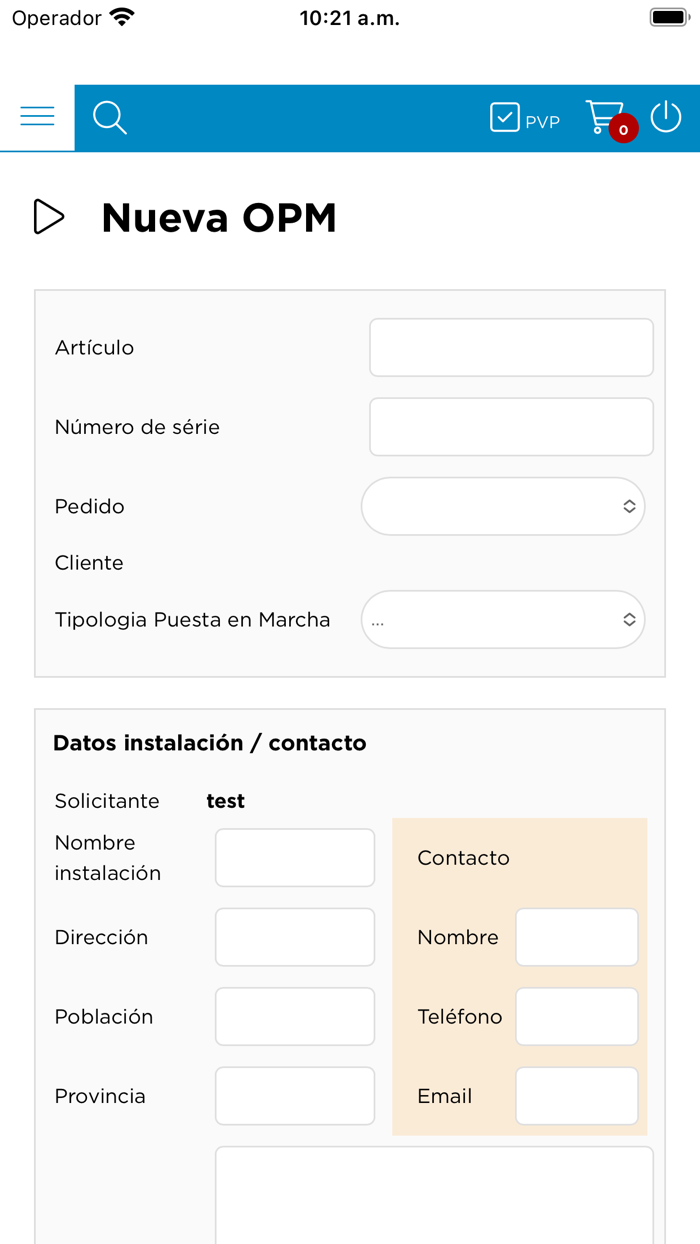The image size is (700, 1244).
Task: Open the shopping cart
Action: coord(603,115)
